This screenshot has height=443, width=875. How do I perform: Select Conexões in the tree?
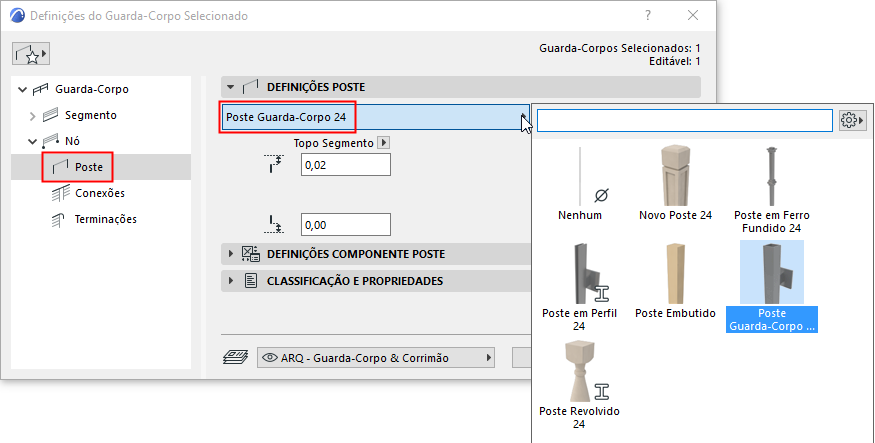[99, 193]
